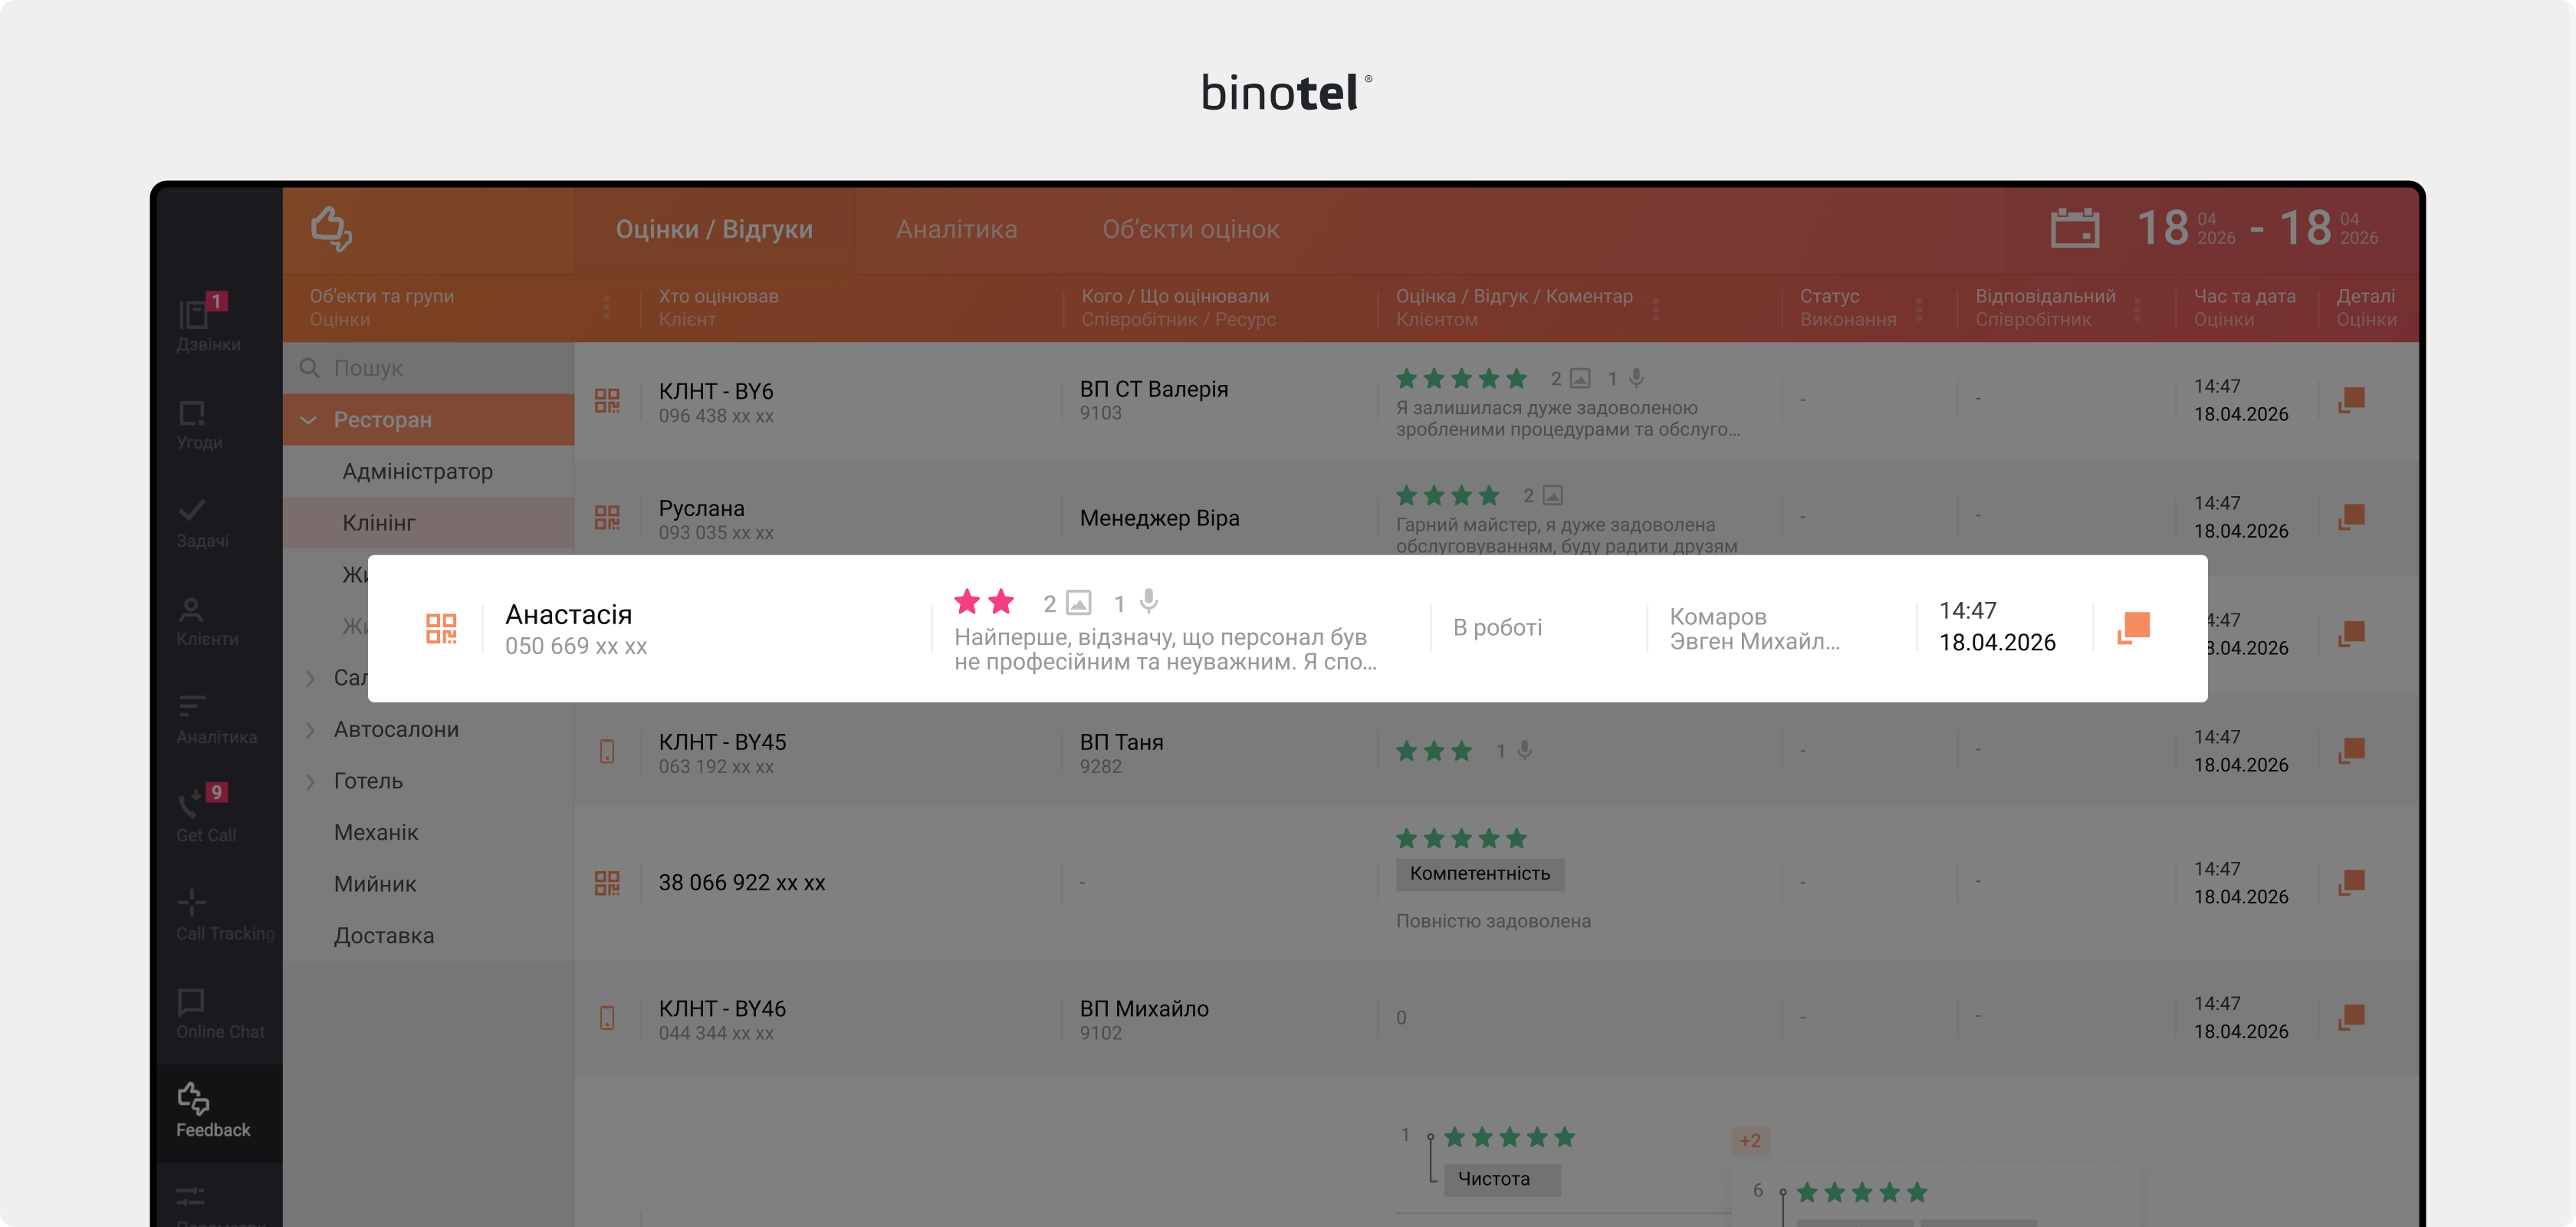Image resolution: width=2576 pixels, height=1227 pixels.
Task: Open rating details for КЛНТ - BY46
Action: coord(2352,1018)
